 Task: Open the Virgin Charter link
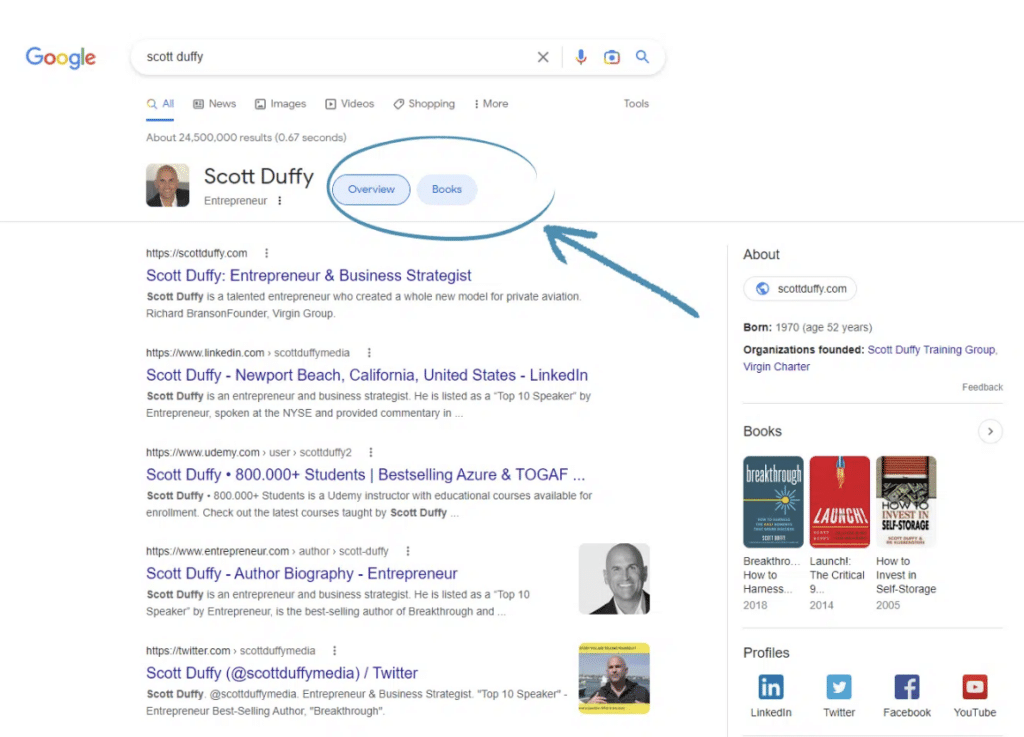[x=776, y=367]
